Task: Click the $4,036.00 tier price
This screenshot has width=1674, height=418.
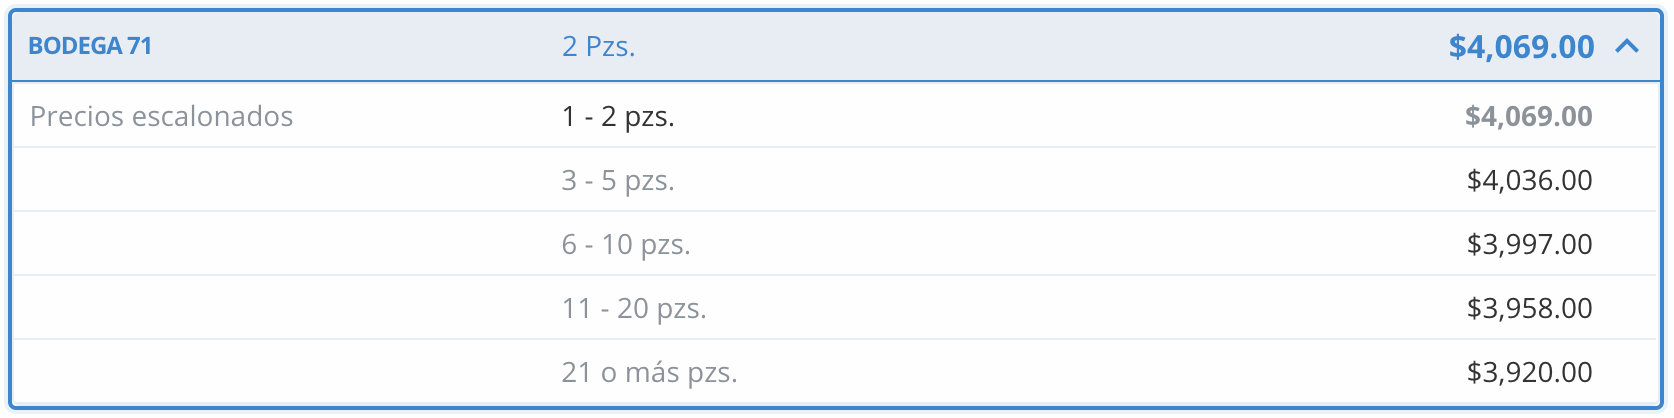Action: (1528, 180)
